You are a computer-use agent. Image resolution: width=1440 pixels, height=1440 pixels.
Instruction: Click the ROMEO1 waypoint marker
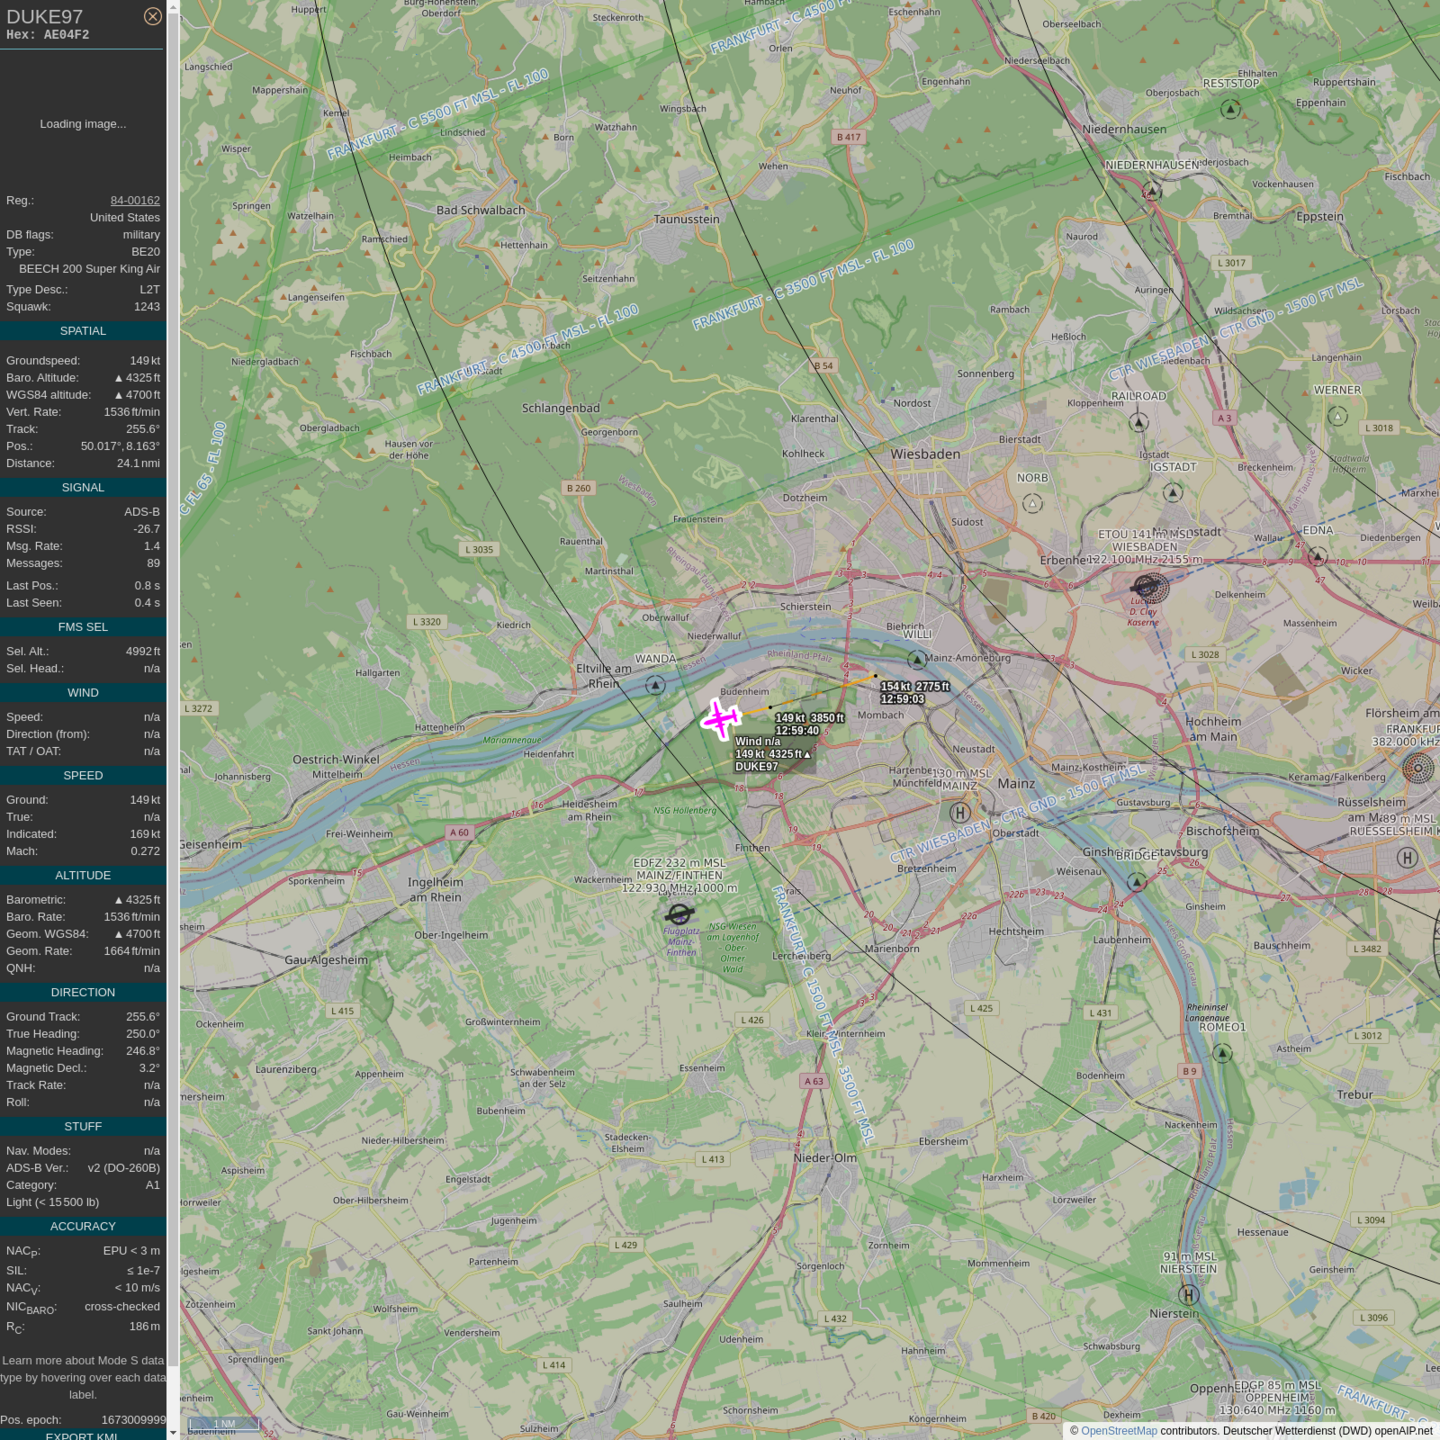[1222, 1053]
